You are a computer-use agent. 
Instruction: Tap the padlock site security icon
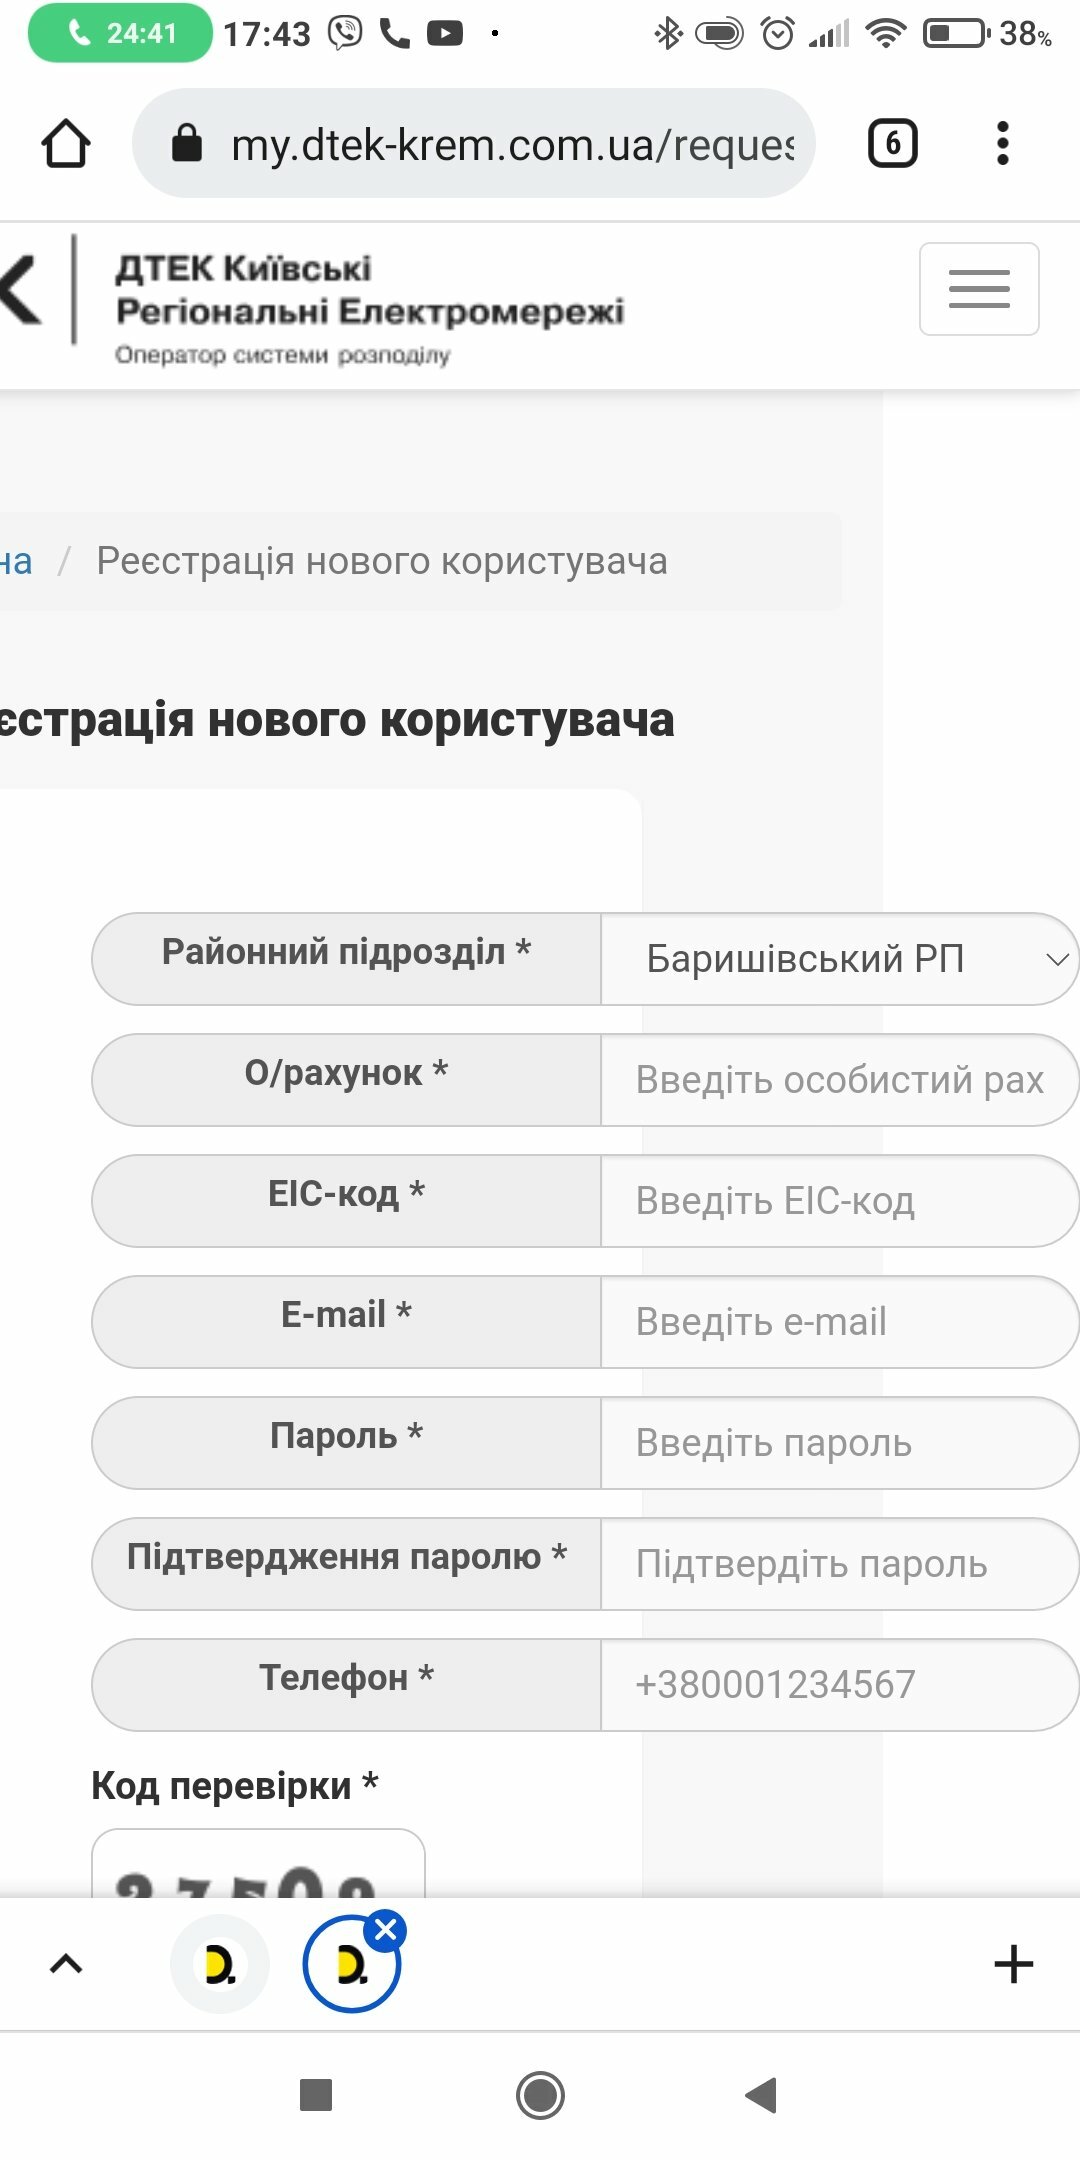click(187, 143)
